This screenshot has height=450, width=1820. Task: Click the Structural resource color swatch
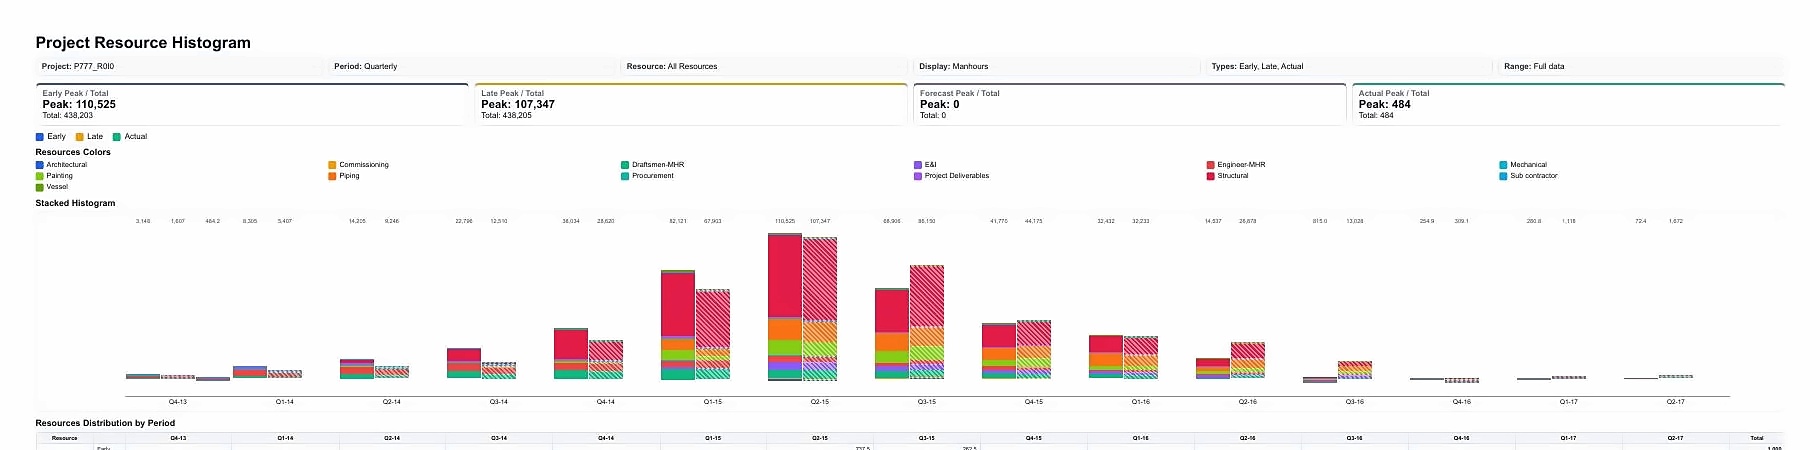pos(1211,176)
